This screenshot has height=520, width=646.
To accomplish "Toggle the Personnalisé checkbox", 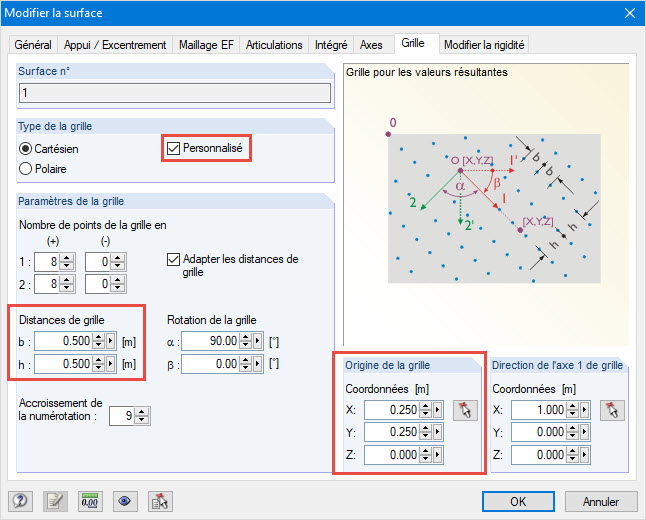I will coord(173,148).
